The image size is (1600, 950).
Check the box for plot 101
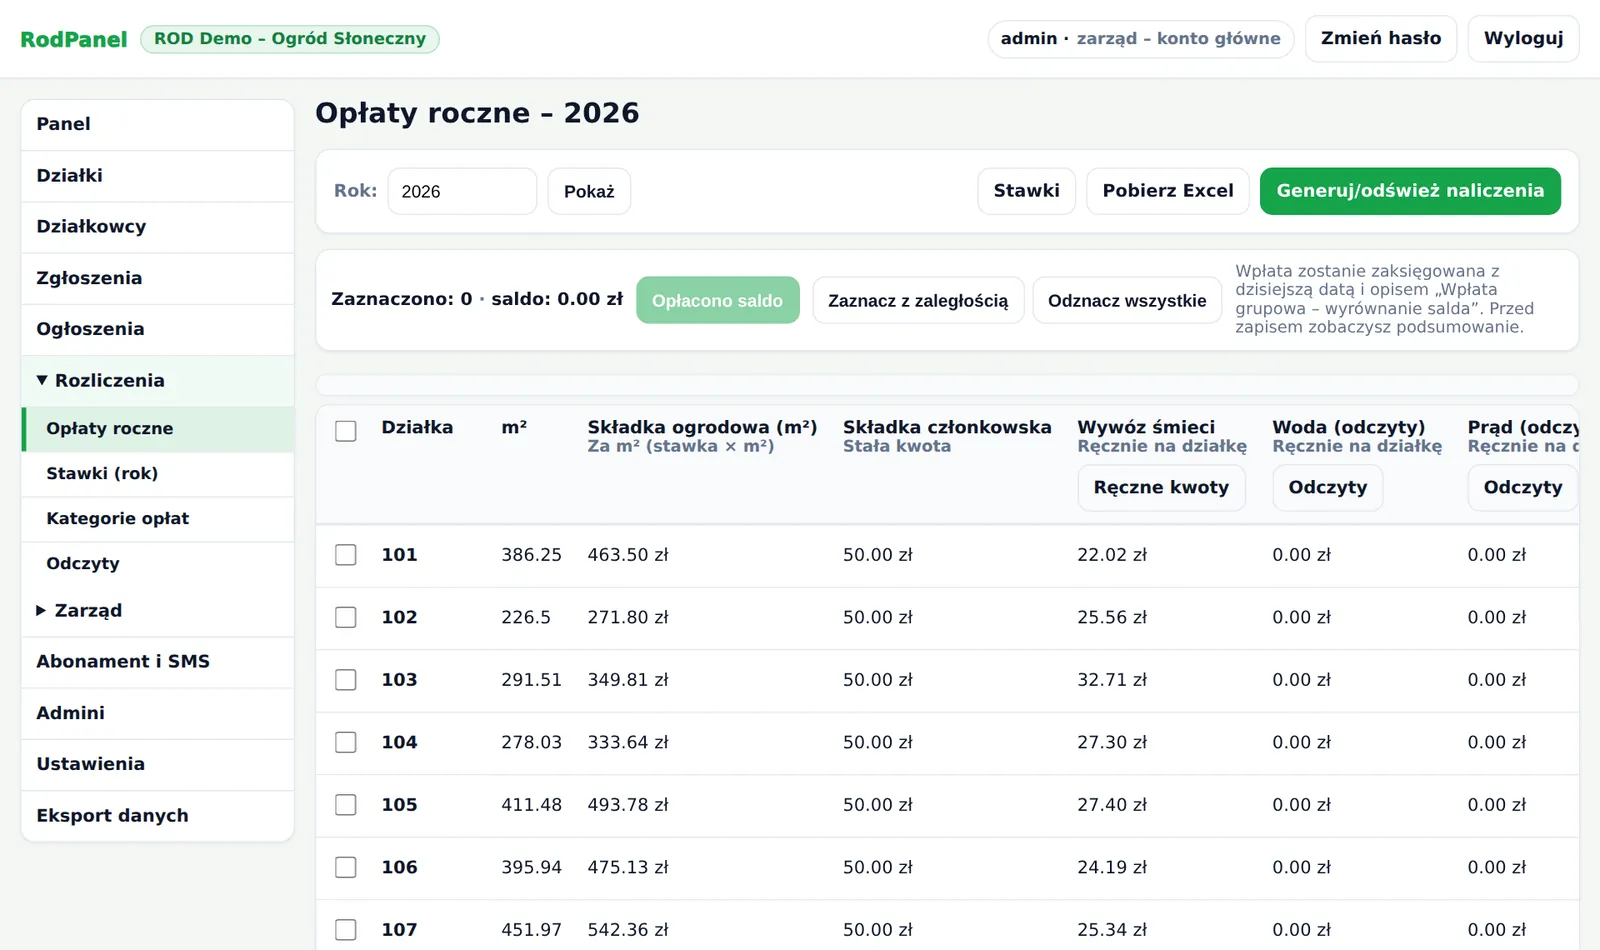point(346,555)
